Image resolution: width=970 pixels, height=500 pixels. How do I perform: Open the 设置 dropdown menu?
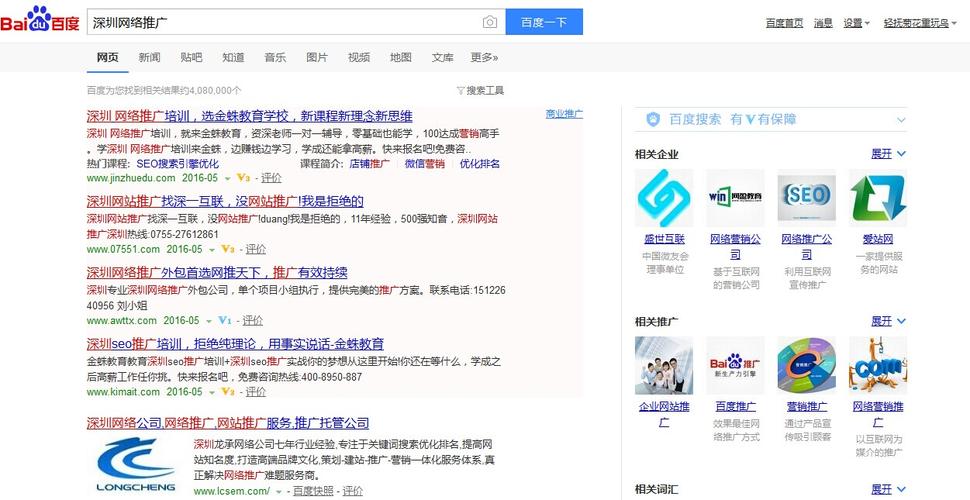(x=856, y=23)
